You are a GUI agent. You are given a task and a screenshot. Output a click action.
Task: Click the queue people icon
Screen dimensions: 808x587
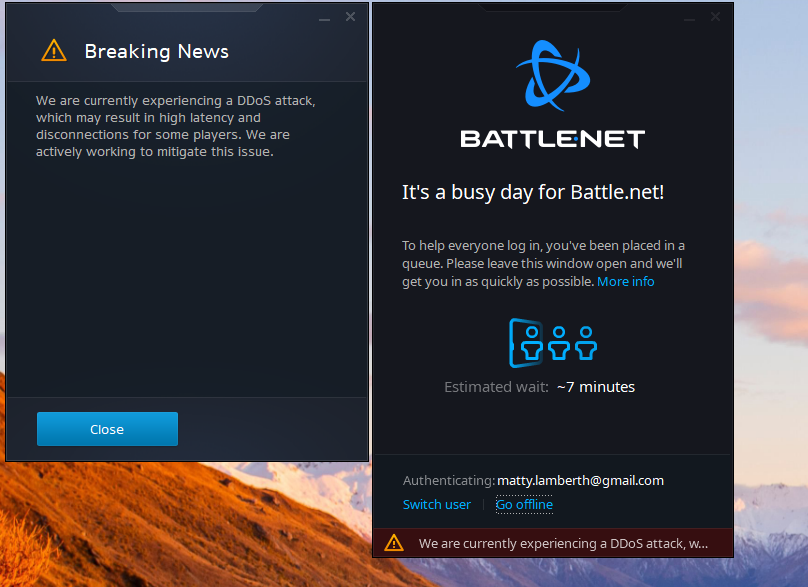553,343
